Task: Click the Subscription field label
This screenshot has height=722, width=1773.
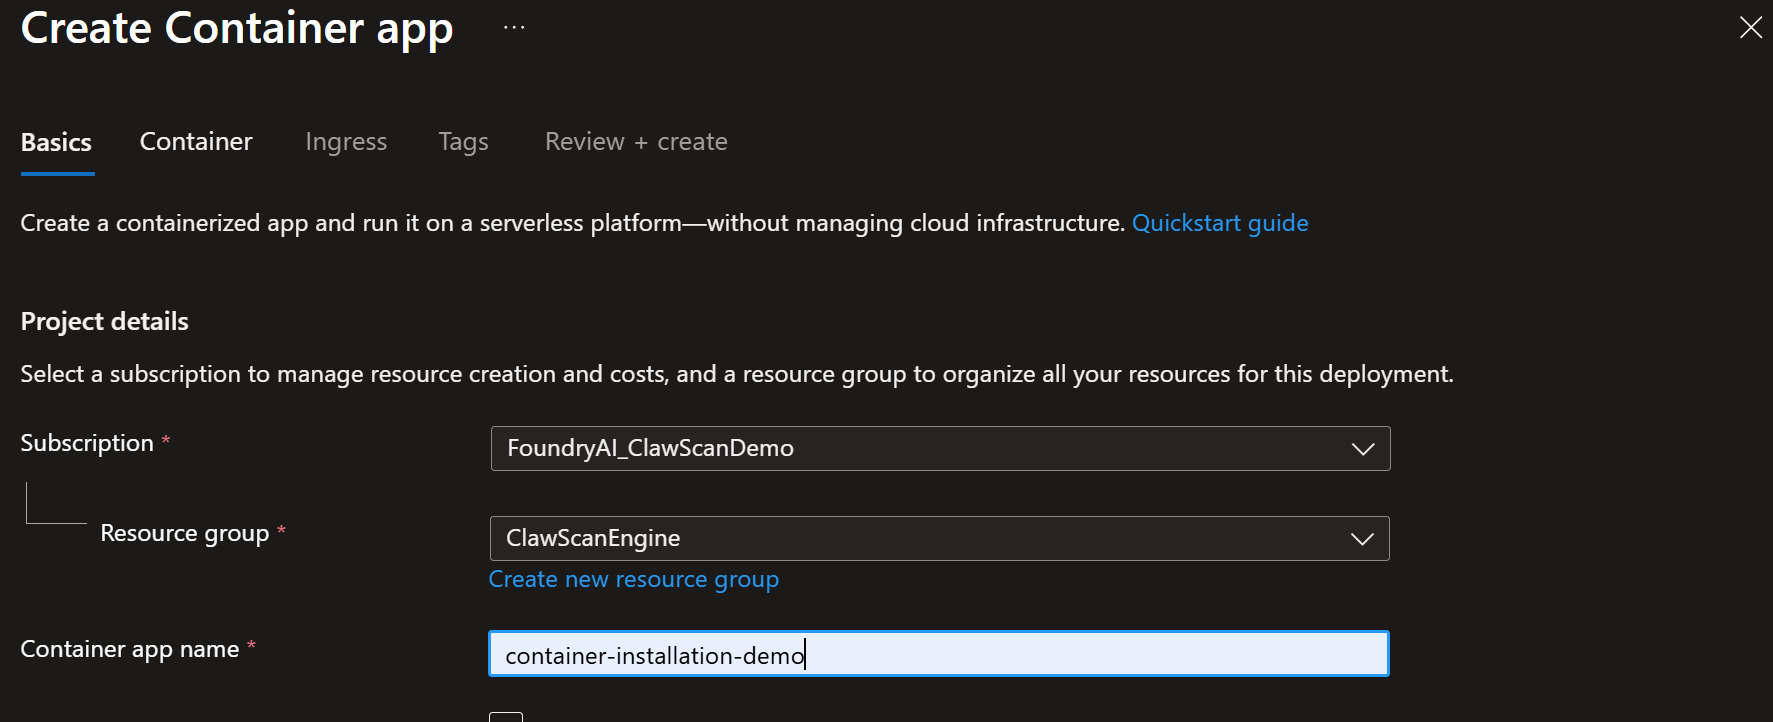Action: 87,443
